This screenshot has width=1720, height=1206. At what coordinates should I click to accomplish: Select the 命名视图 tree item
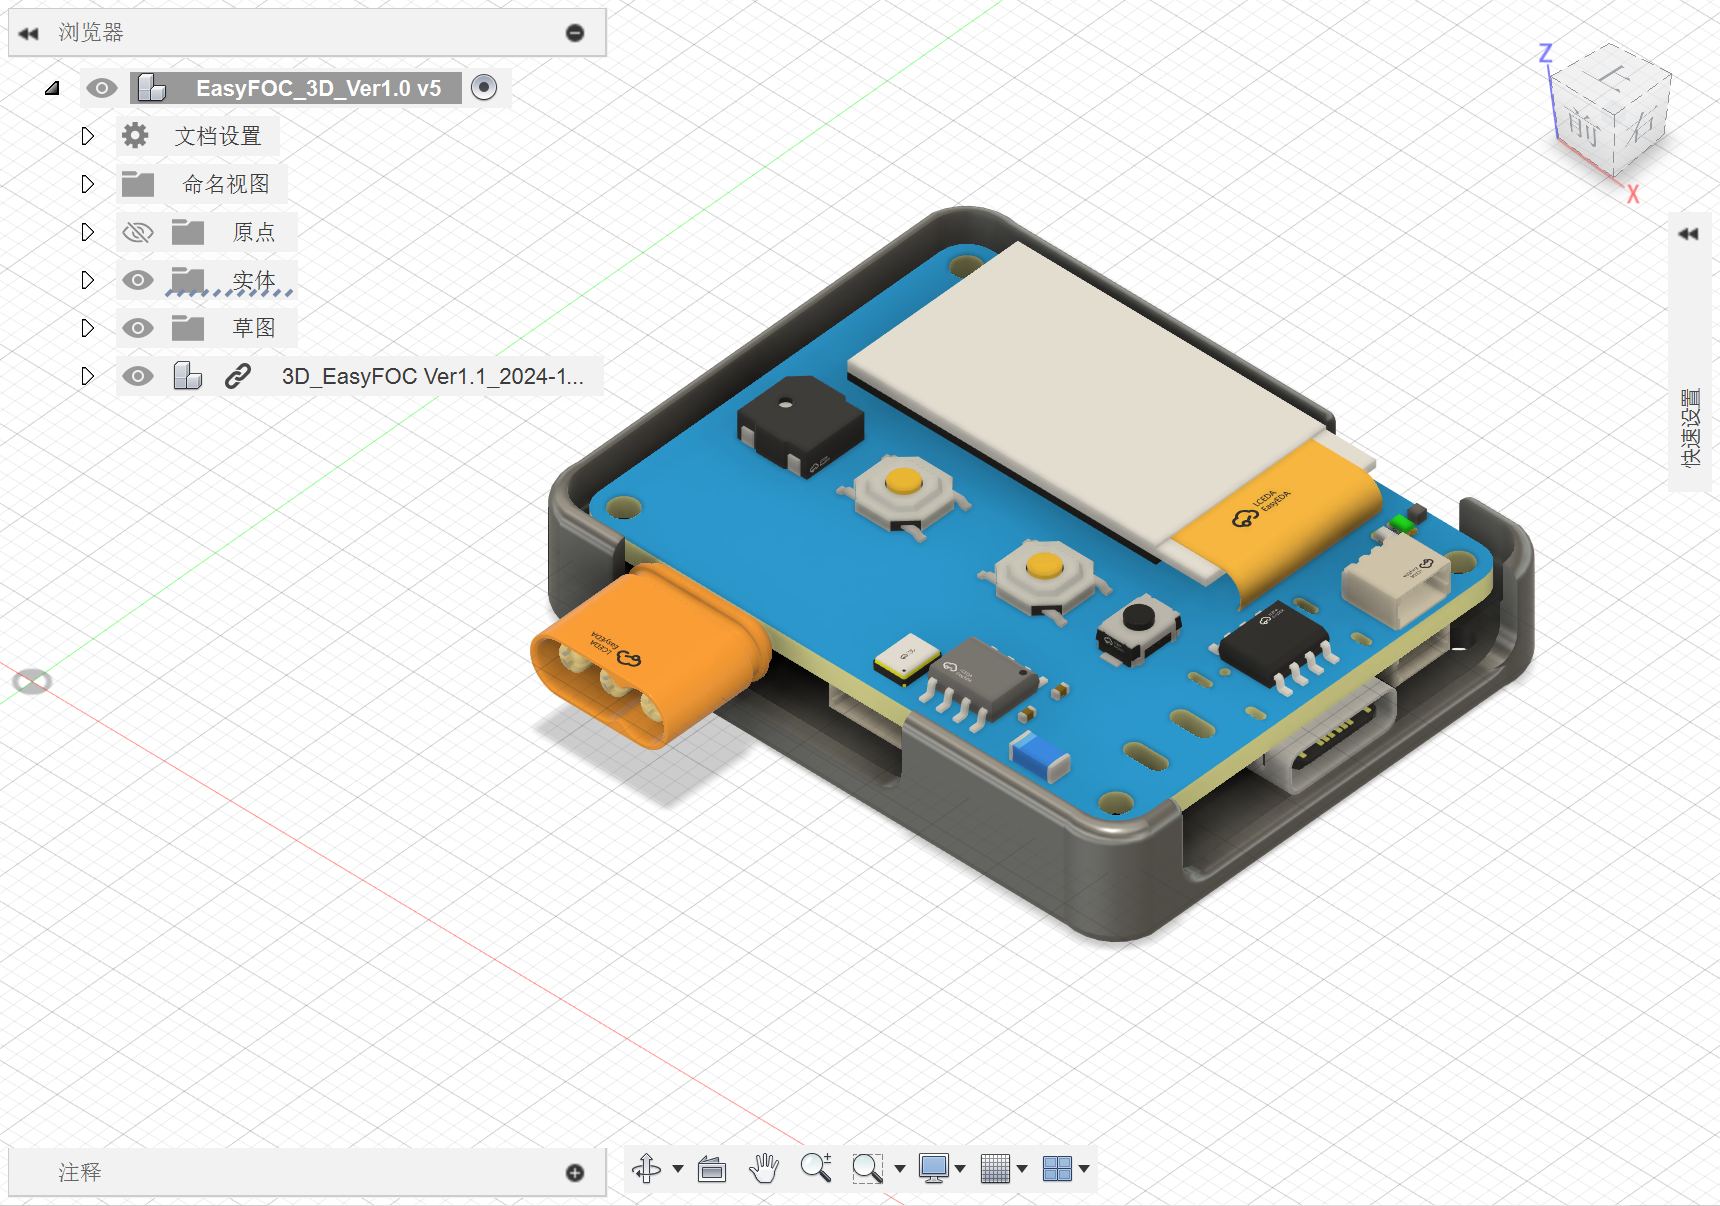coord(226,184)
